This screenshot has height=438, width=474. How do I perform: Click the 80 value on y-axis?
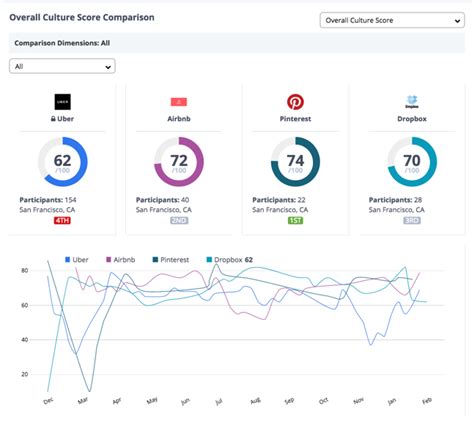(25, 271)
